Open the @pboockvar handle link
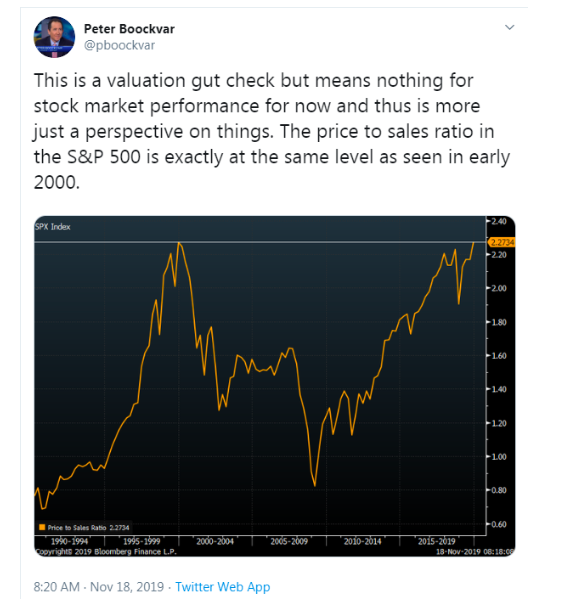The image size is (582, 607). [x=119, y=45]
